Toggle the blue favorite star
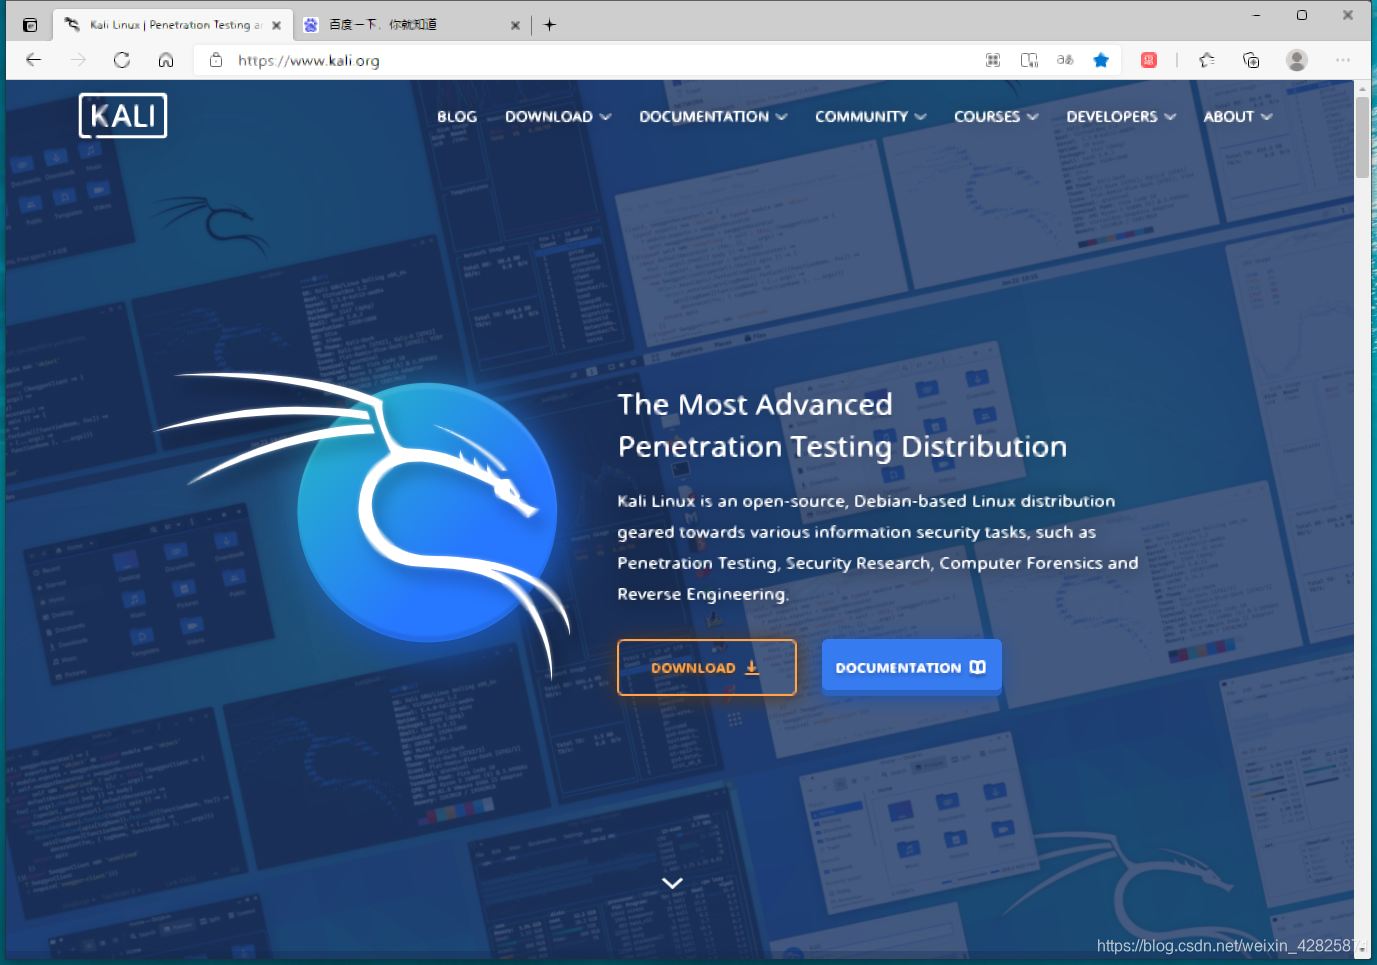The image size is (1377, 965). point(1101,60)
